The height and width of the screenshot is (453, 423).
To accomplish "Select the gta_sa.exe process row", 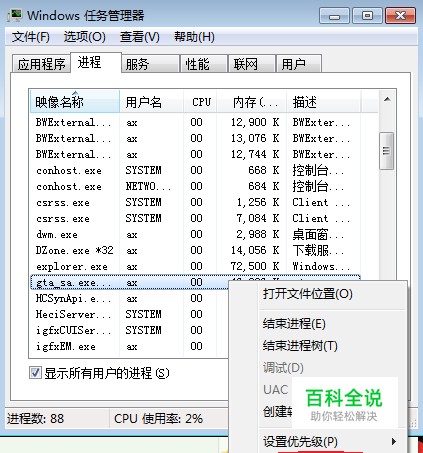I will click(130, 282).
